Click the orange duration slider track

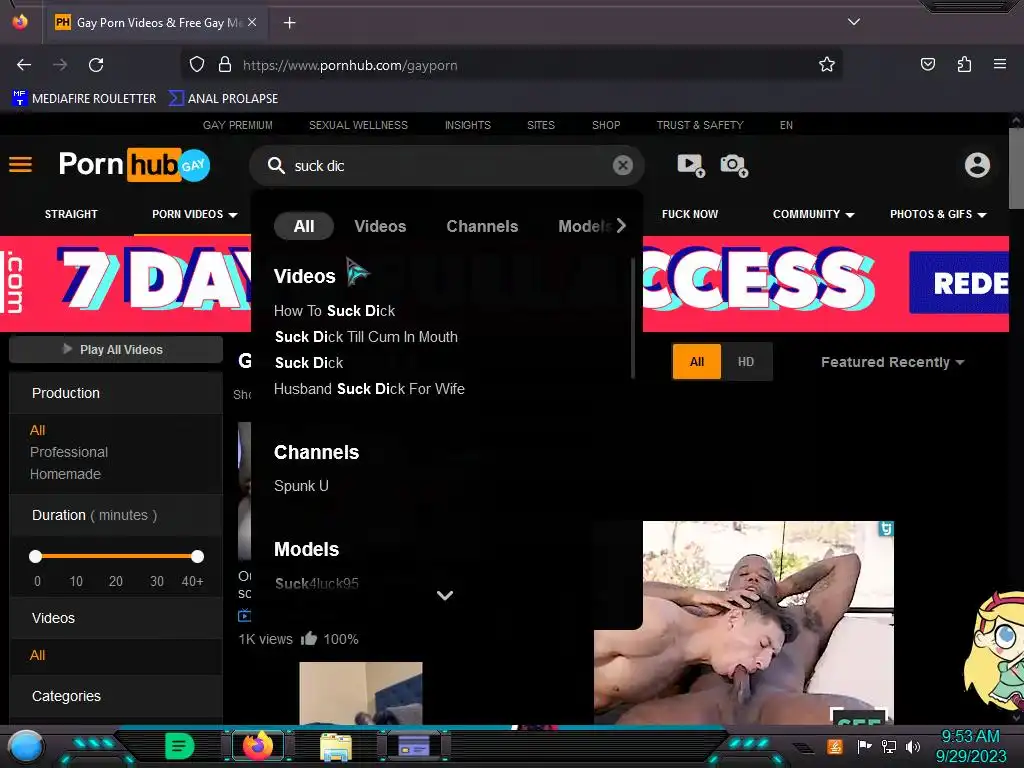click(116, 556)
